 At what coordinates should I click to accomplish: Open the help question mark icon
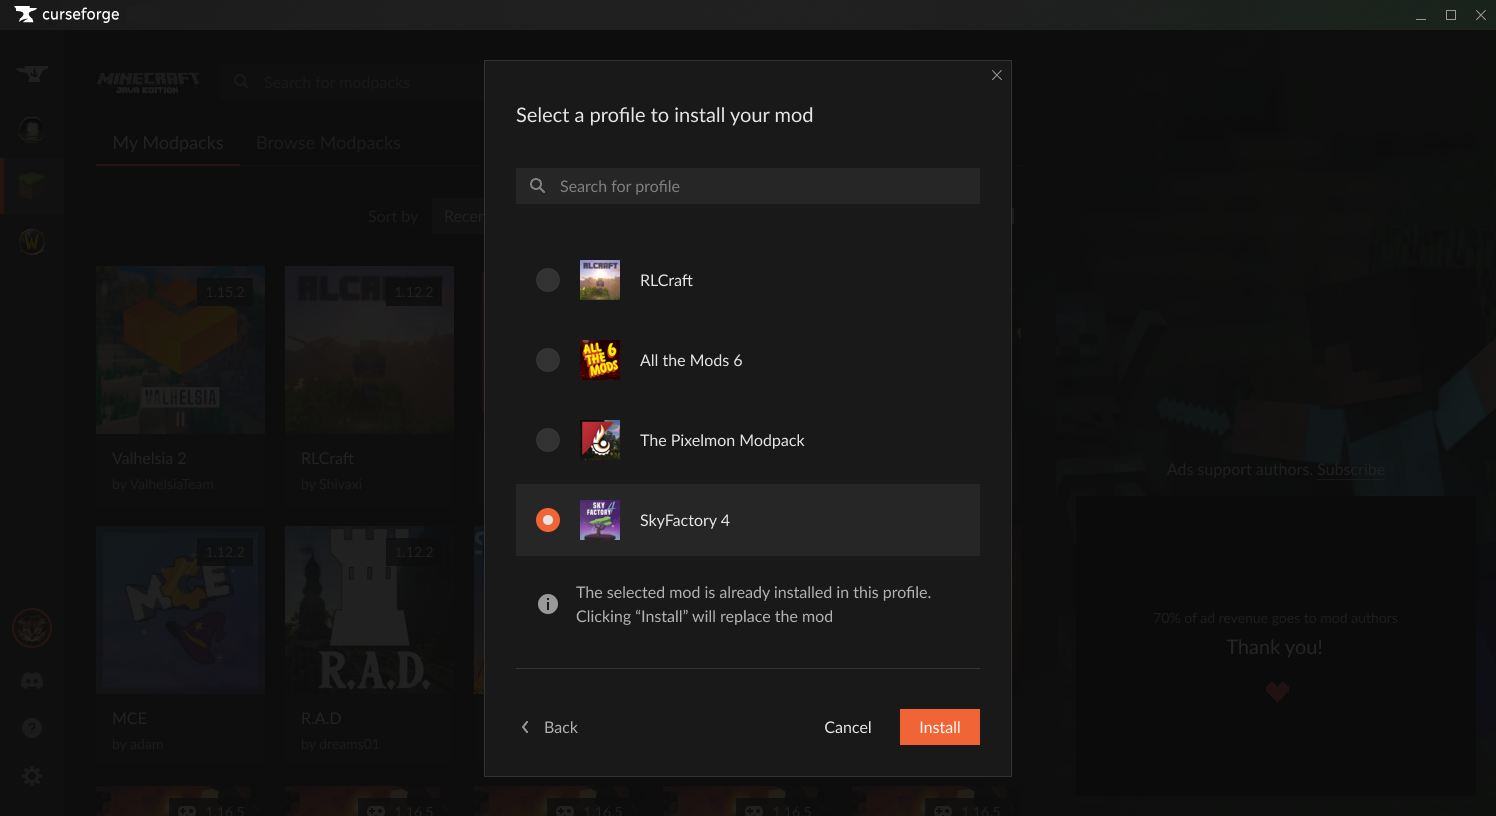click(32, 728)
